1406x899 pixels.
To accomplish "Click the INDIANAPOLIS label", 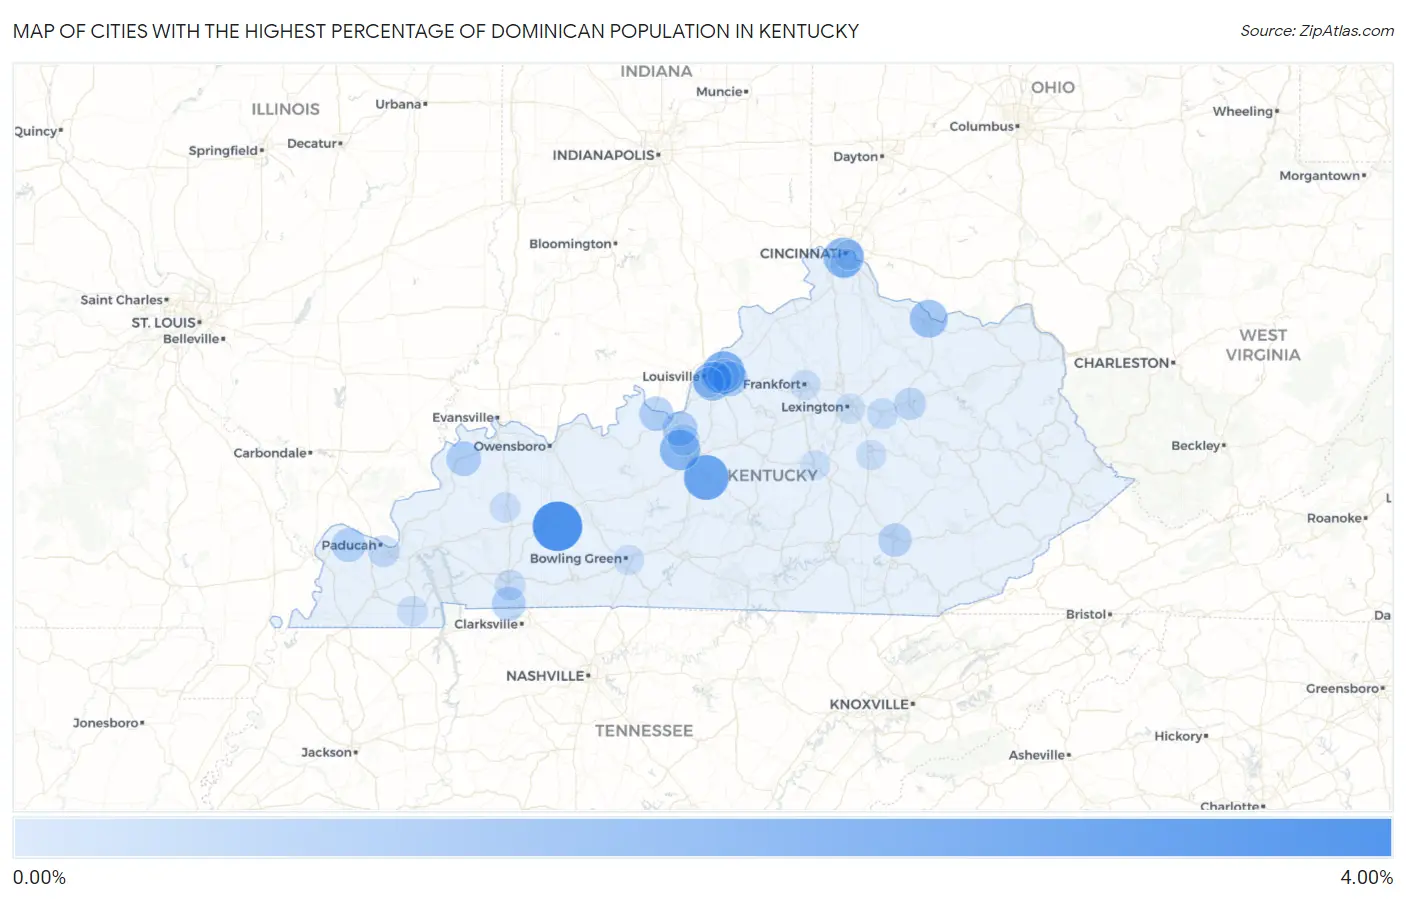I will pyautogui.click(x=606, y=155).
